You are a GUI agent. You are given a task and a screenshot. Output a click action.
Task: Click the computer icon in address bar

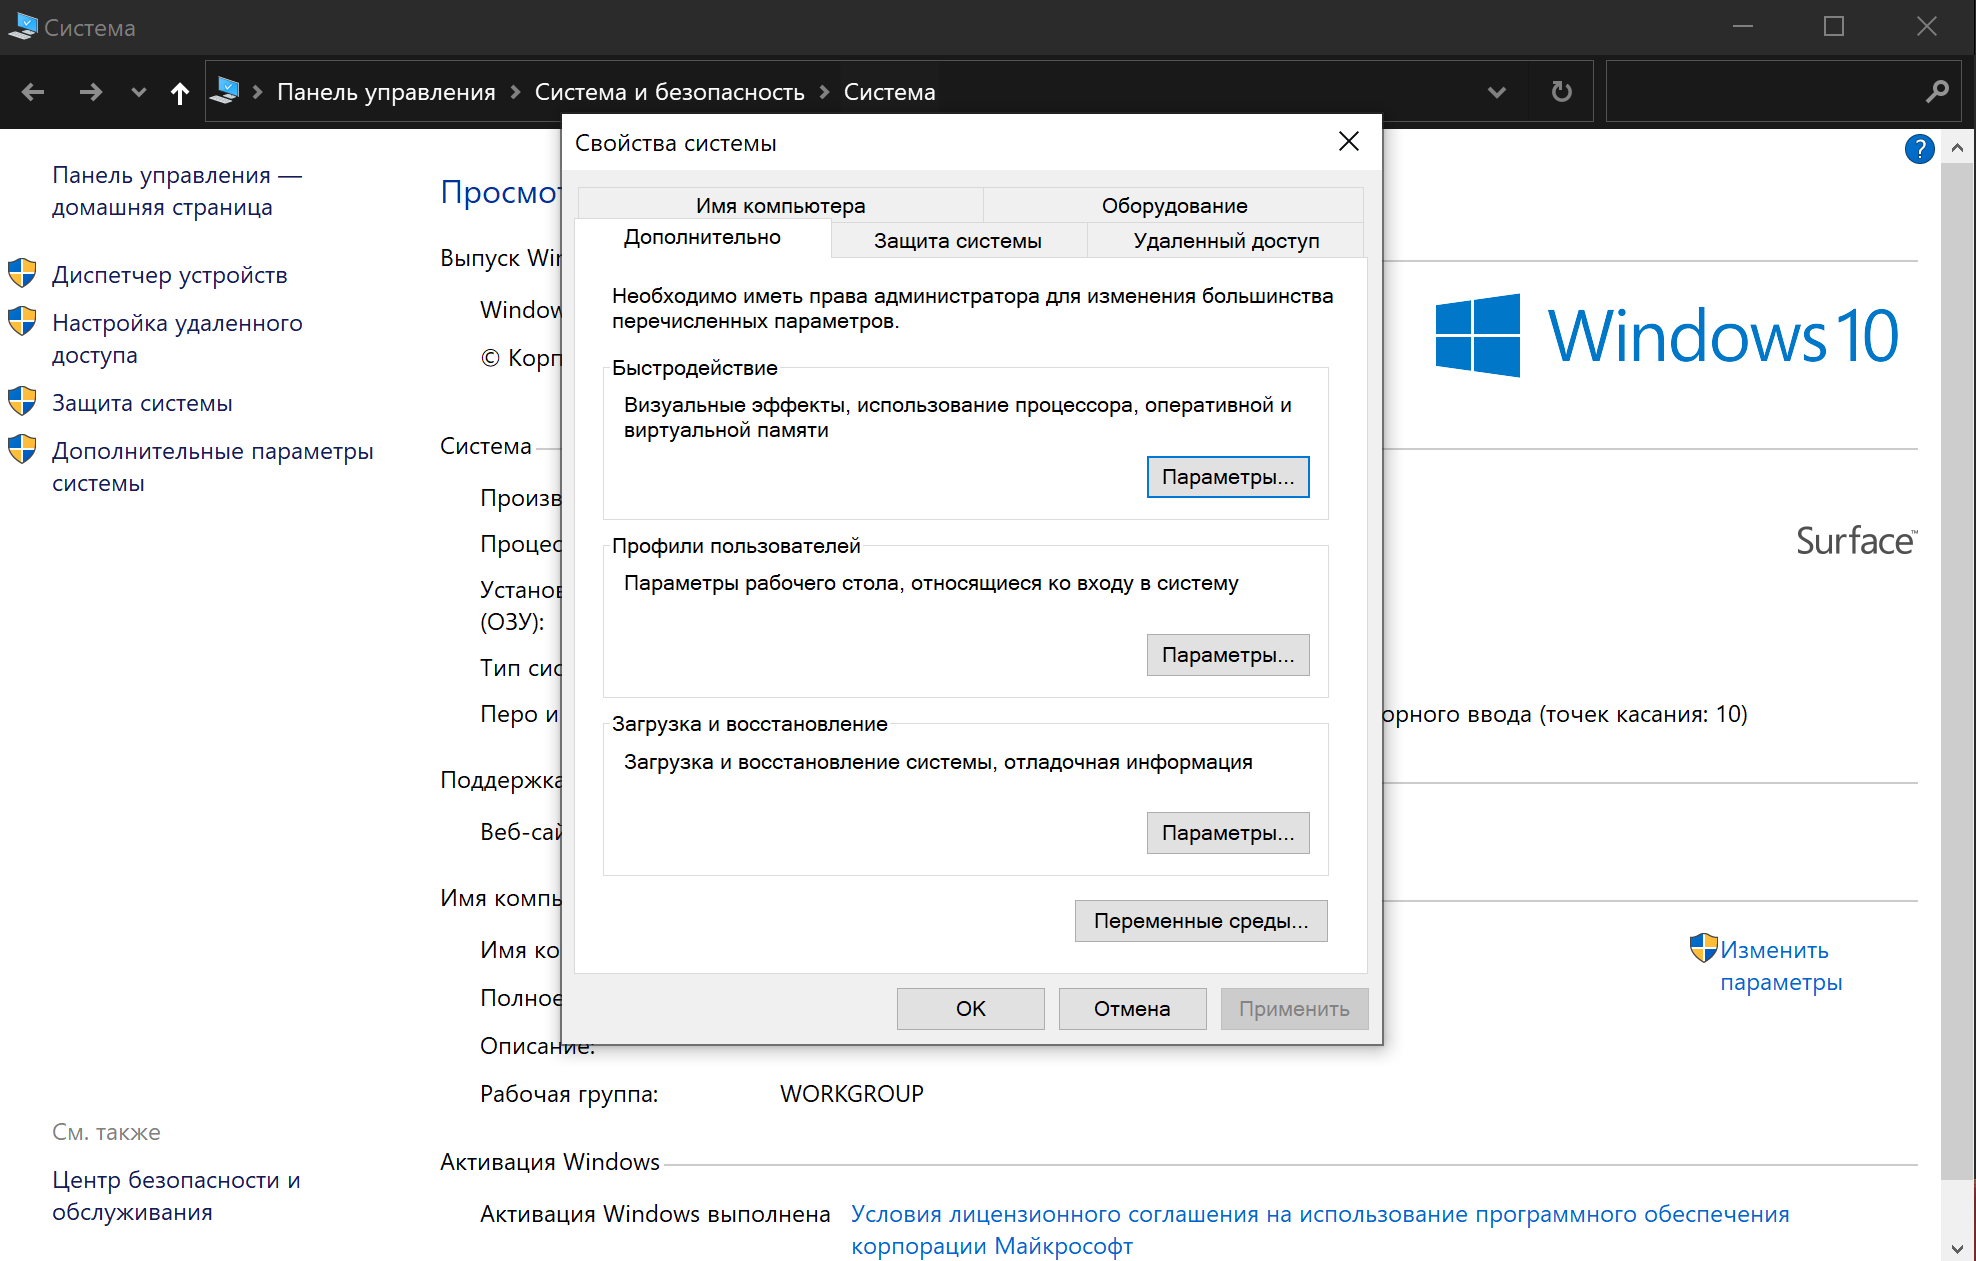[x=226, y=91]
